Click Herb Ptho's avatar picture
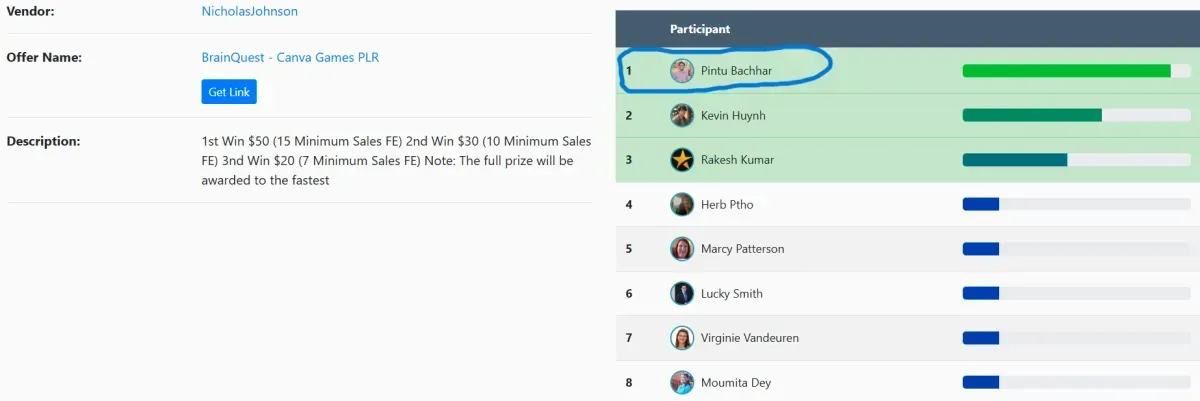 682,205
